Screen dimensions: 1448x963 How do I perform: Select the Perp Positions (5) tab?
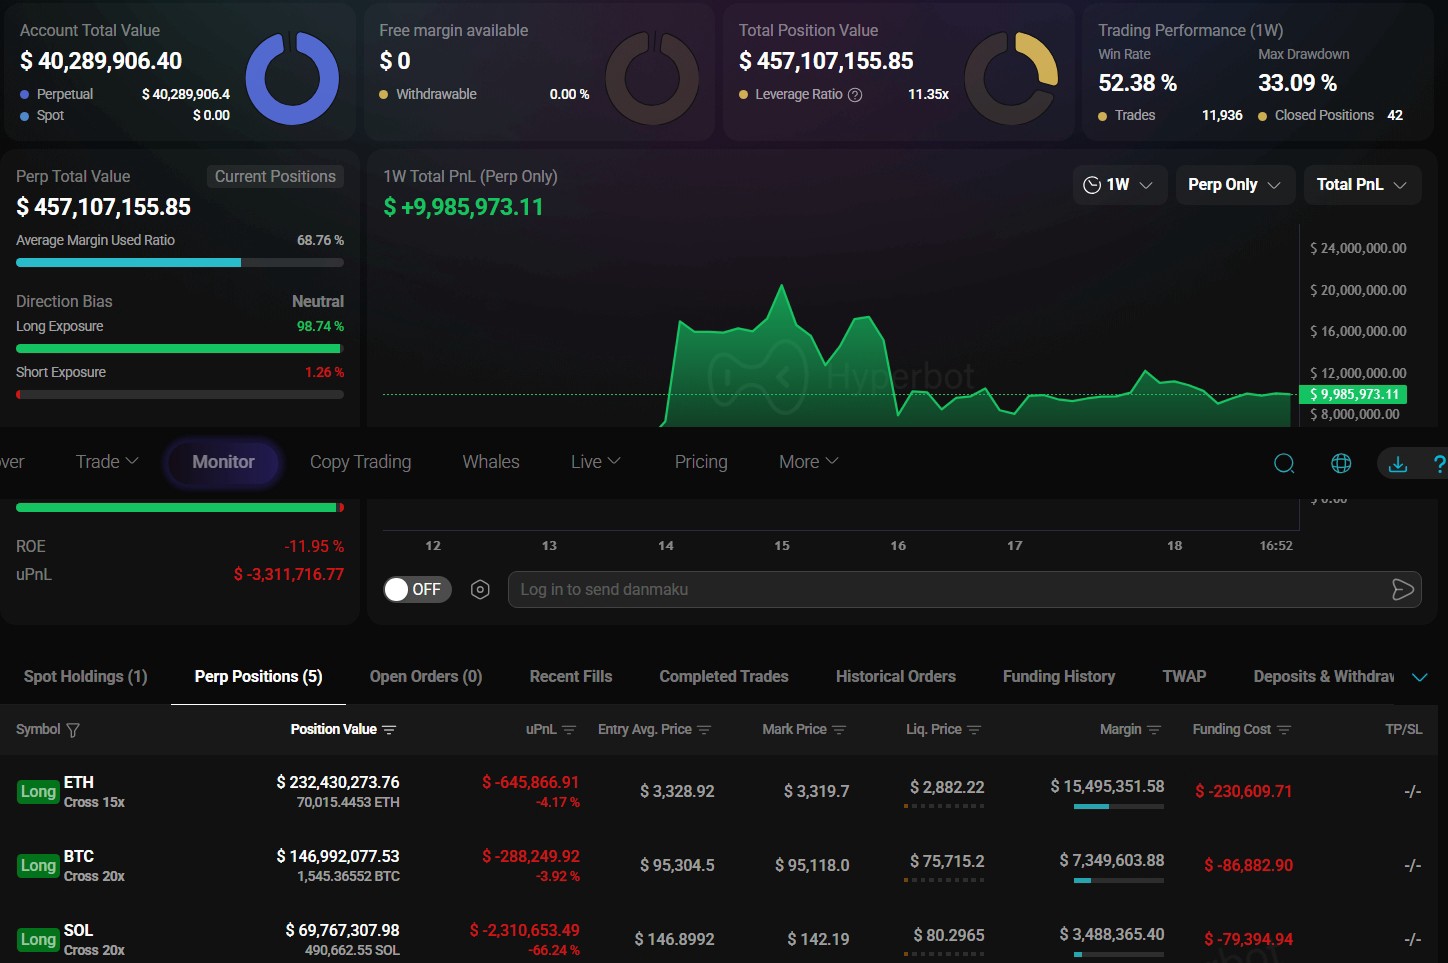click(x=258, y=677)
